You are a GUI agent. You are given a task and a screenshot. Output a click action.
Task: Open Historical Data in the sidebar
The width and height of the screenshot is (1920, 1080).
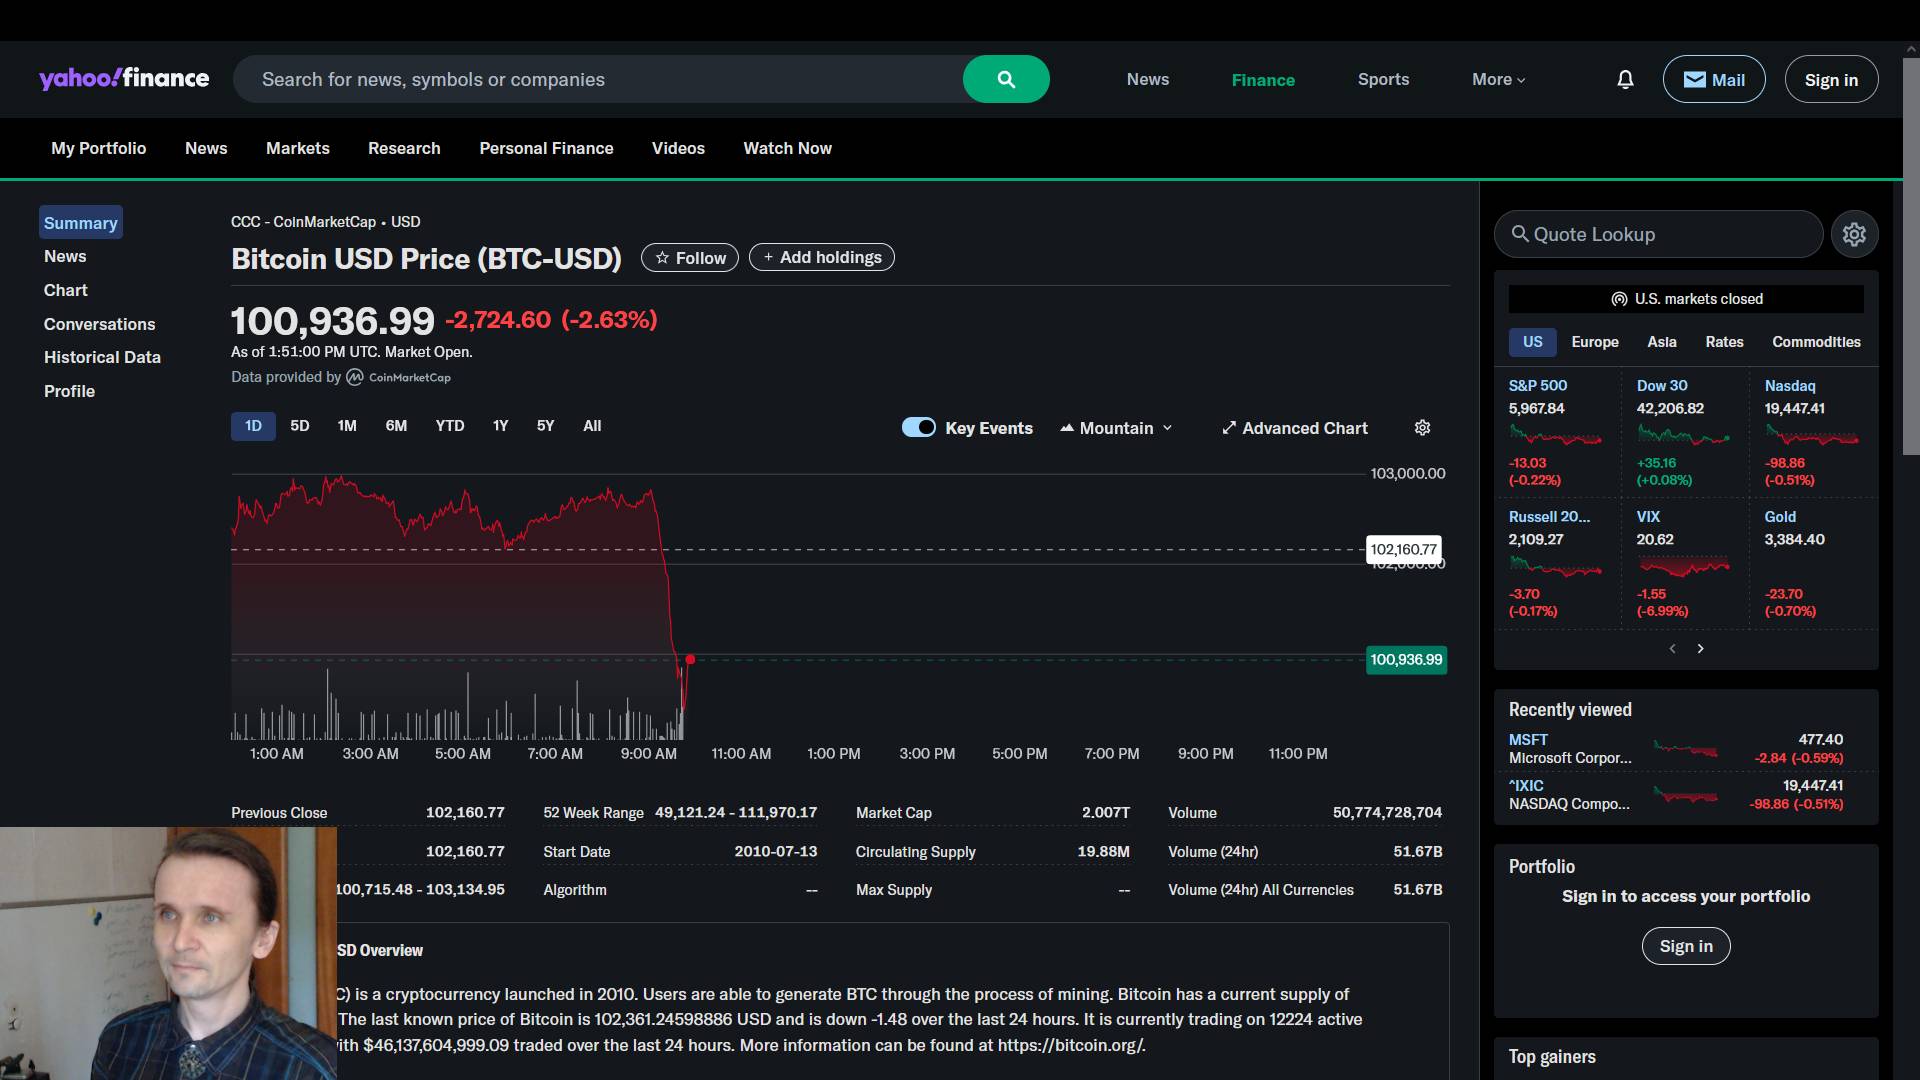(102, 357)
